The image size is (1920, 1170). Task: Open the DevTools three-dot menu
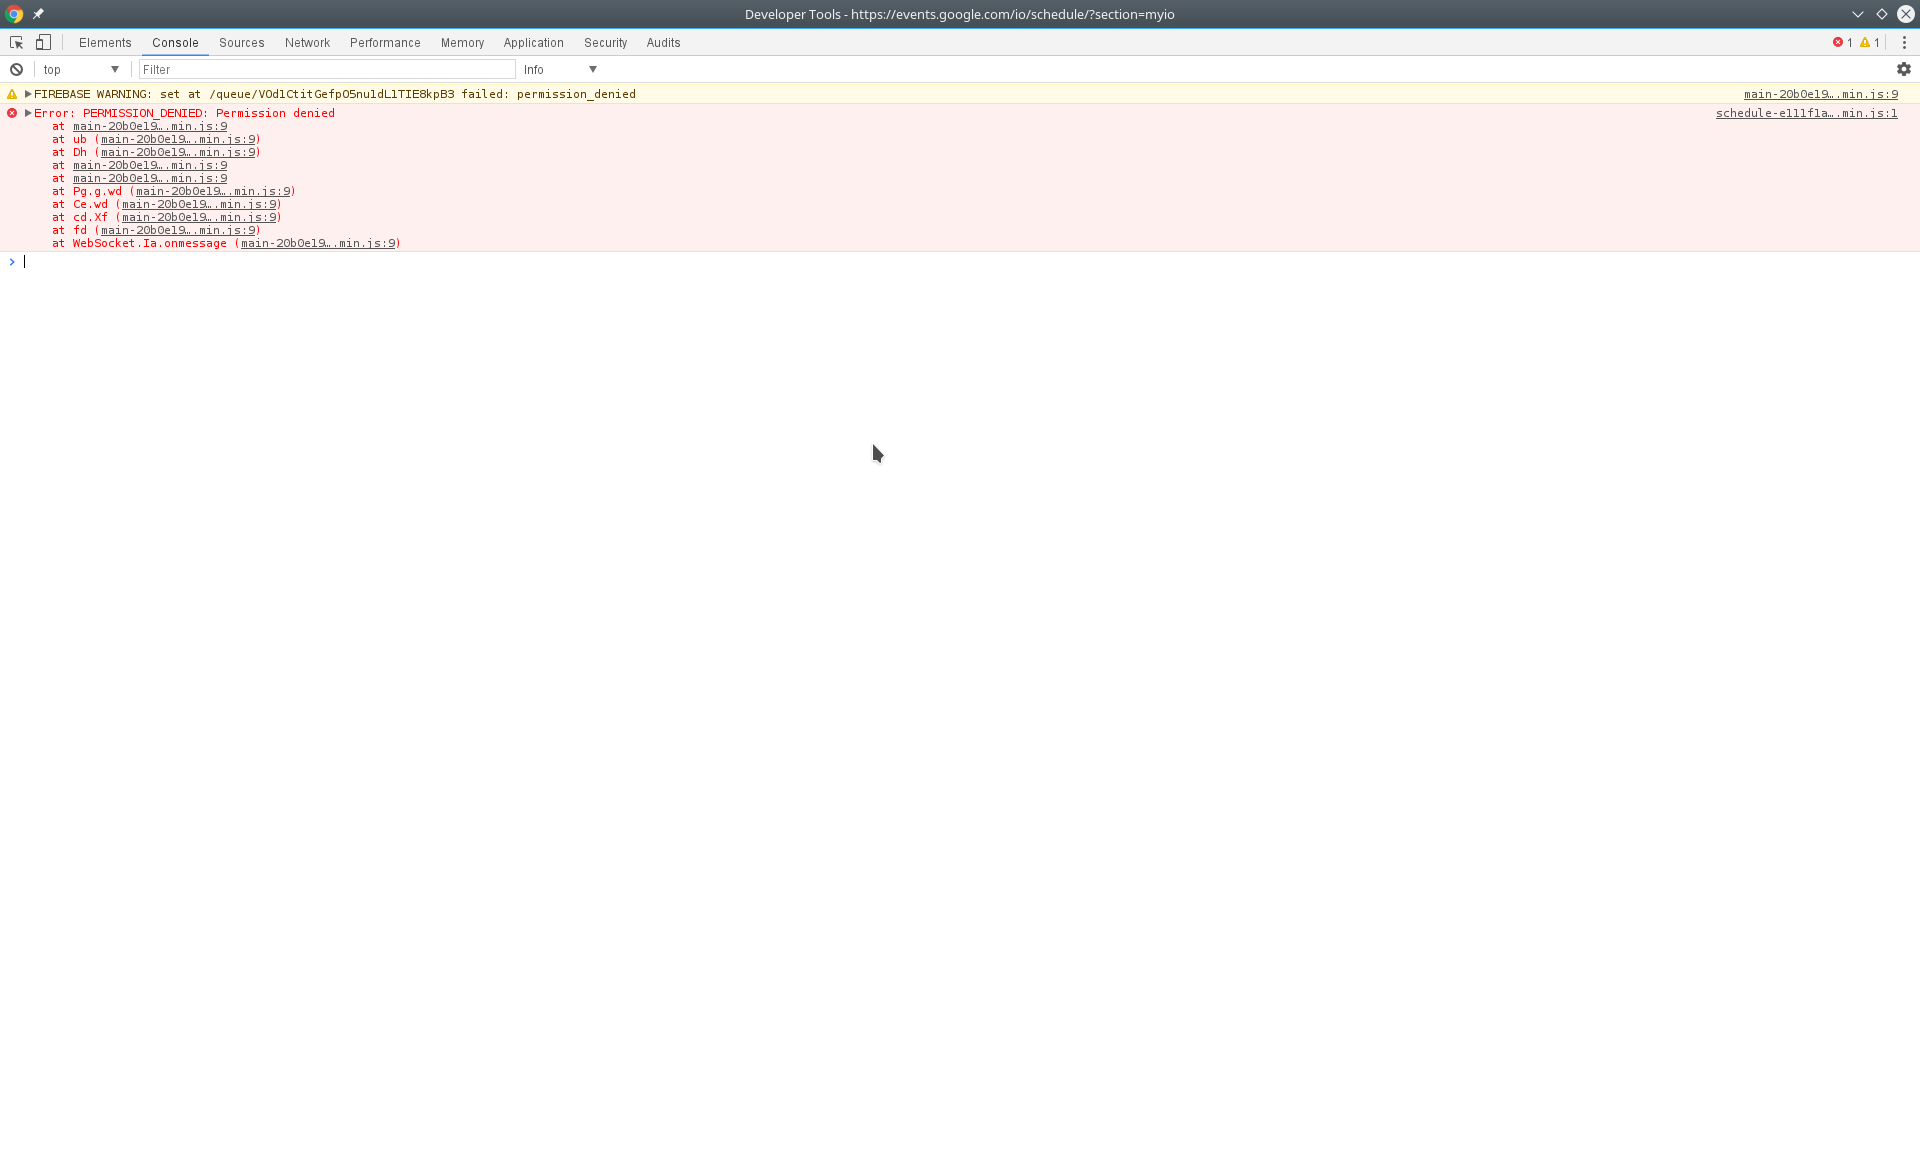coord(1904,43)
